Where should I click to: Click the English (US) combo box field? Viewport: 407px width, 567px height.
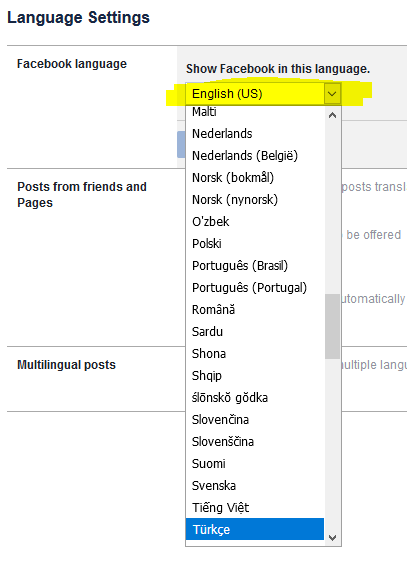[x=263, y=94]
